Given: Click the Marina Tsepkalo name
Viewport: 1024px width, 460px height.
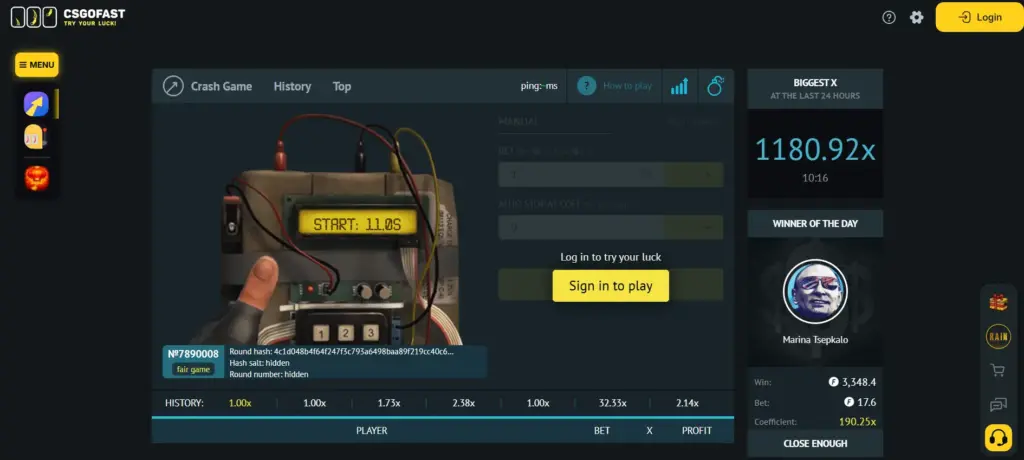Looking at the screenshot, I should pos(815,340).
